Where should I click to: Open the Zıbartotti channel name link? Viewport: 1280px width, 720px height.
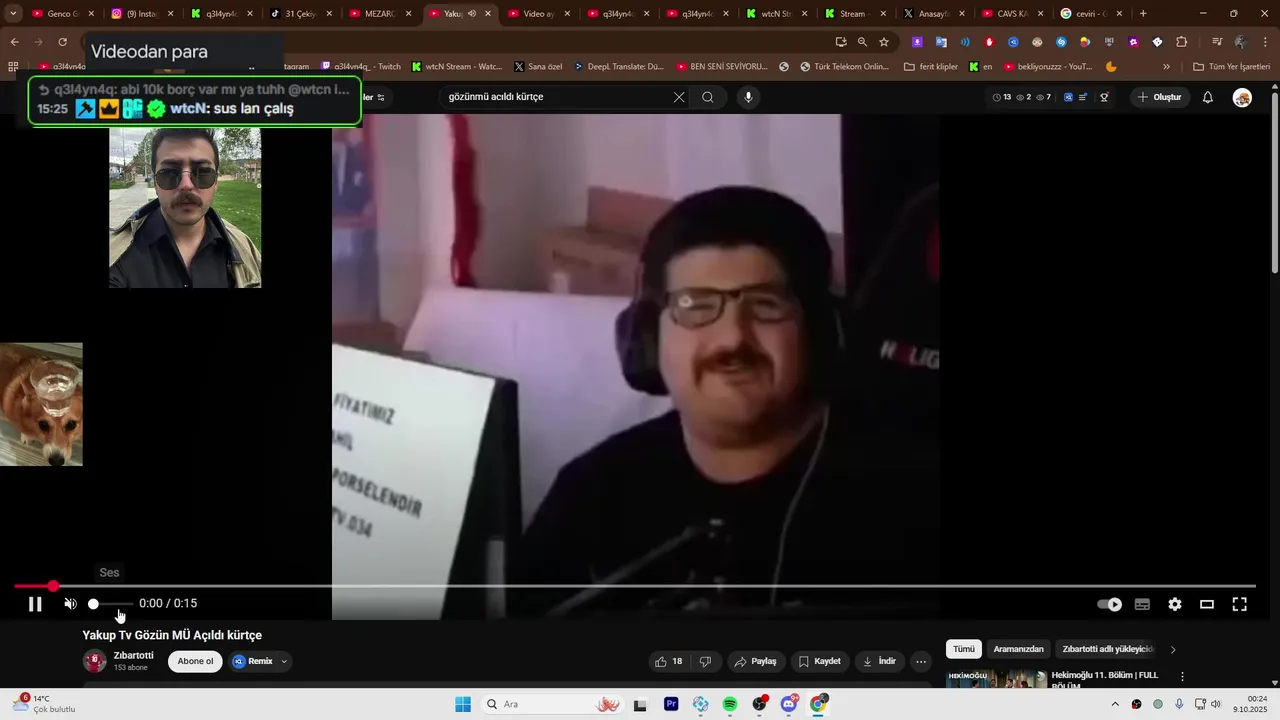[134, 655]
